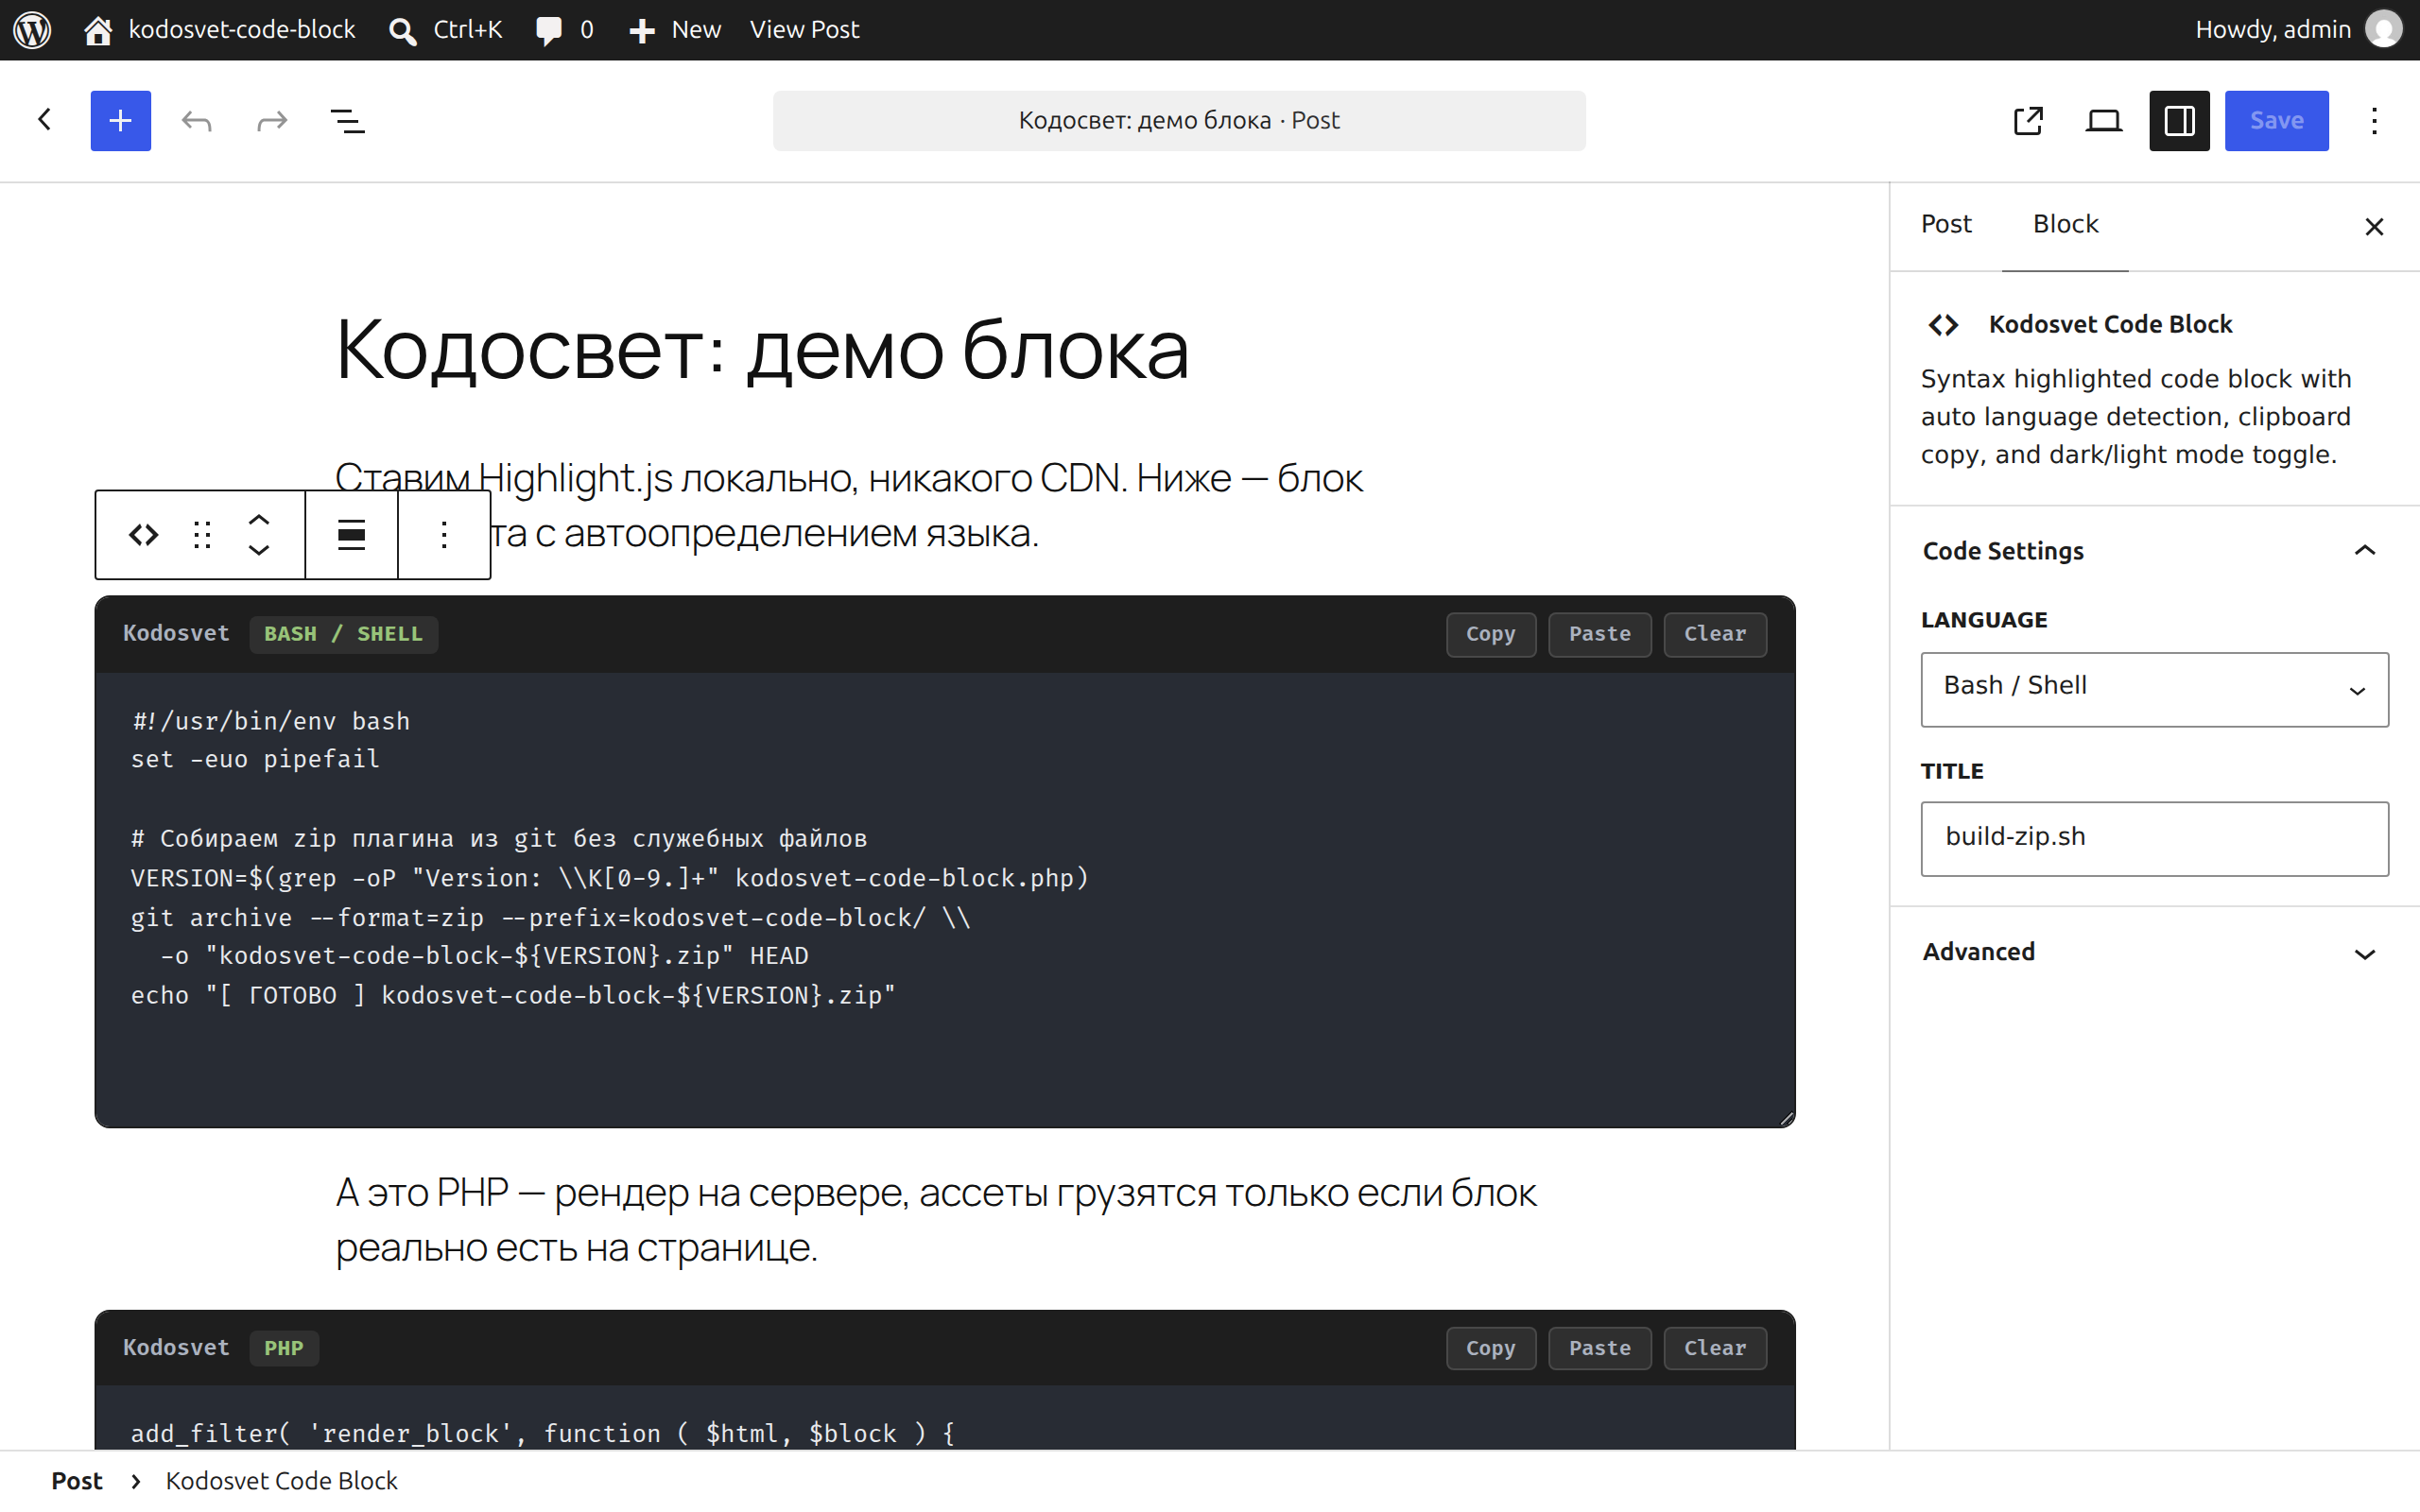This screenshot has width=2420, height=1512.
Task: Redo the last undone change
Action: [x=272, y=120]
